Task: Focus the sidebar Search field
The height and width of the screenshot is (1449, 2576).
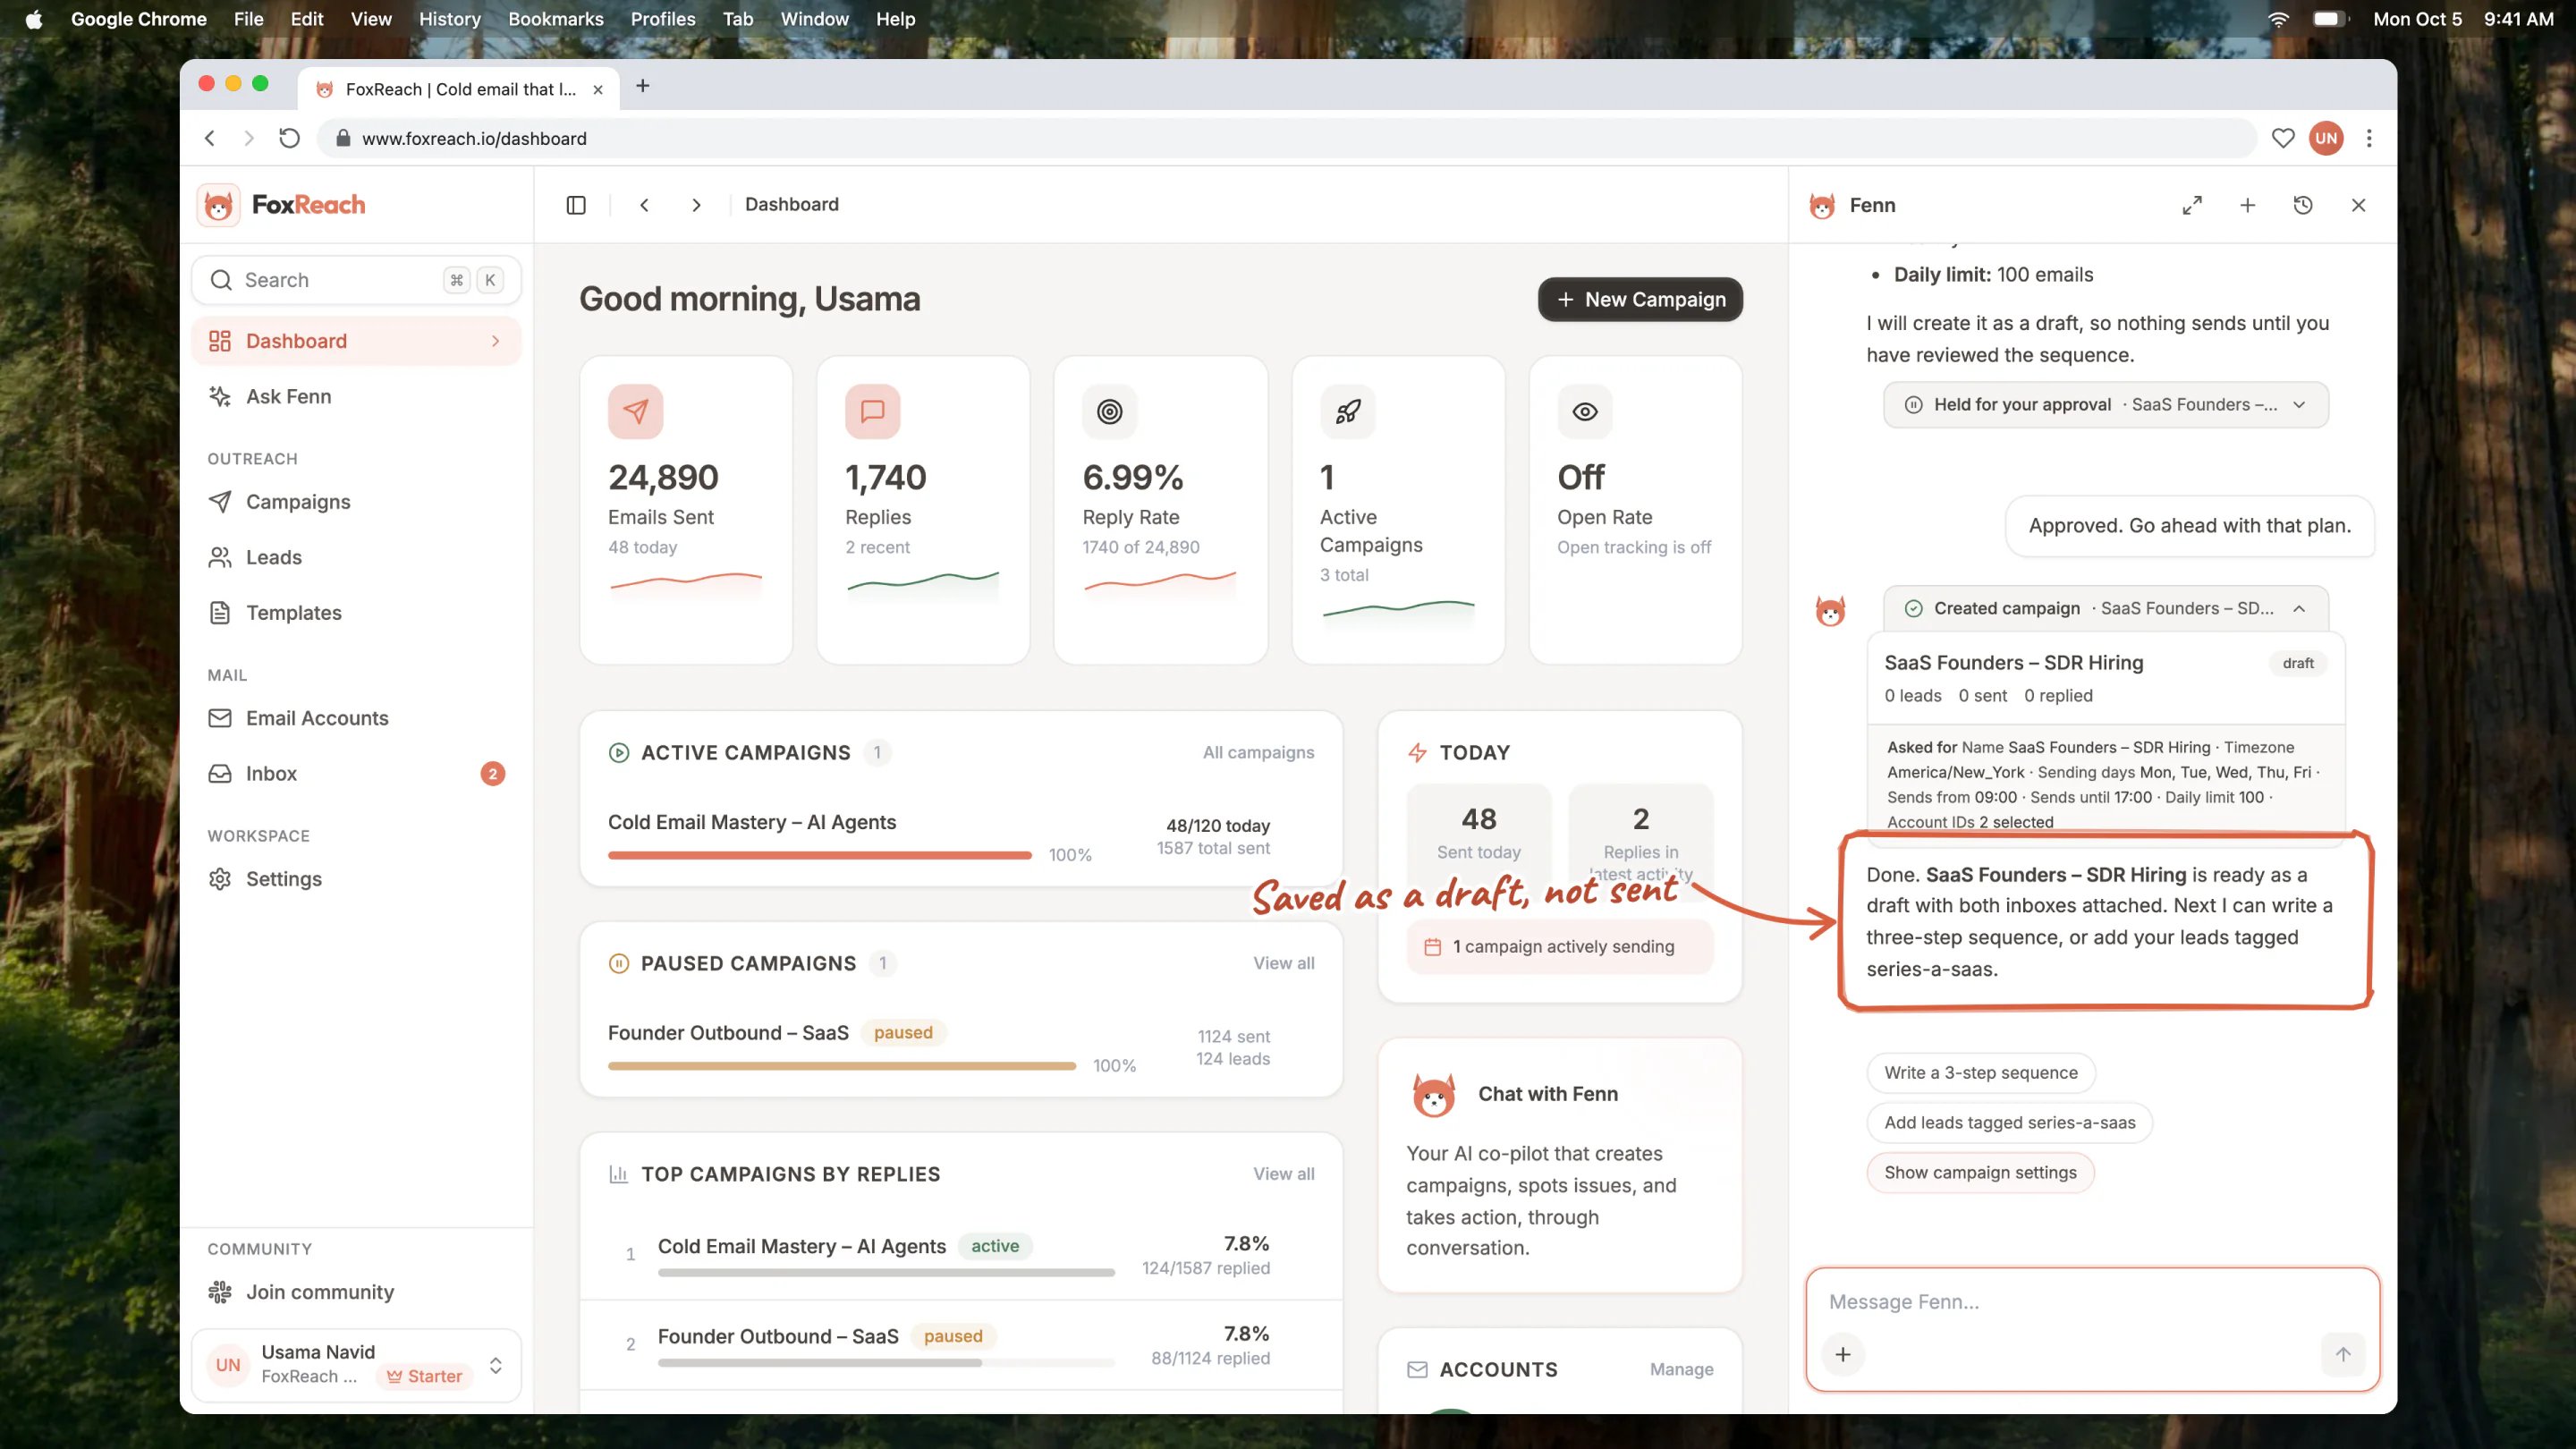Action: [x=356, y=280]
